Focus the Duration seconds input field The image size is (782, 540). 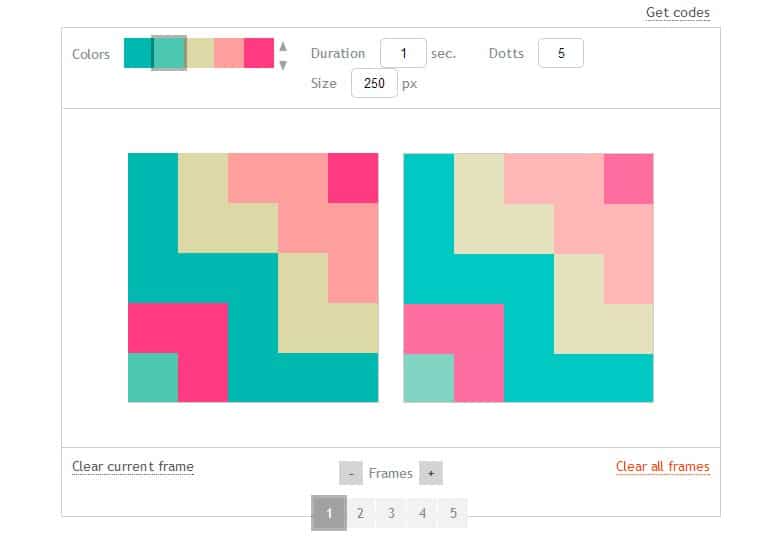point(403,53)
